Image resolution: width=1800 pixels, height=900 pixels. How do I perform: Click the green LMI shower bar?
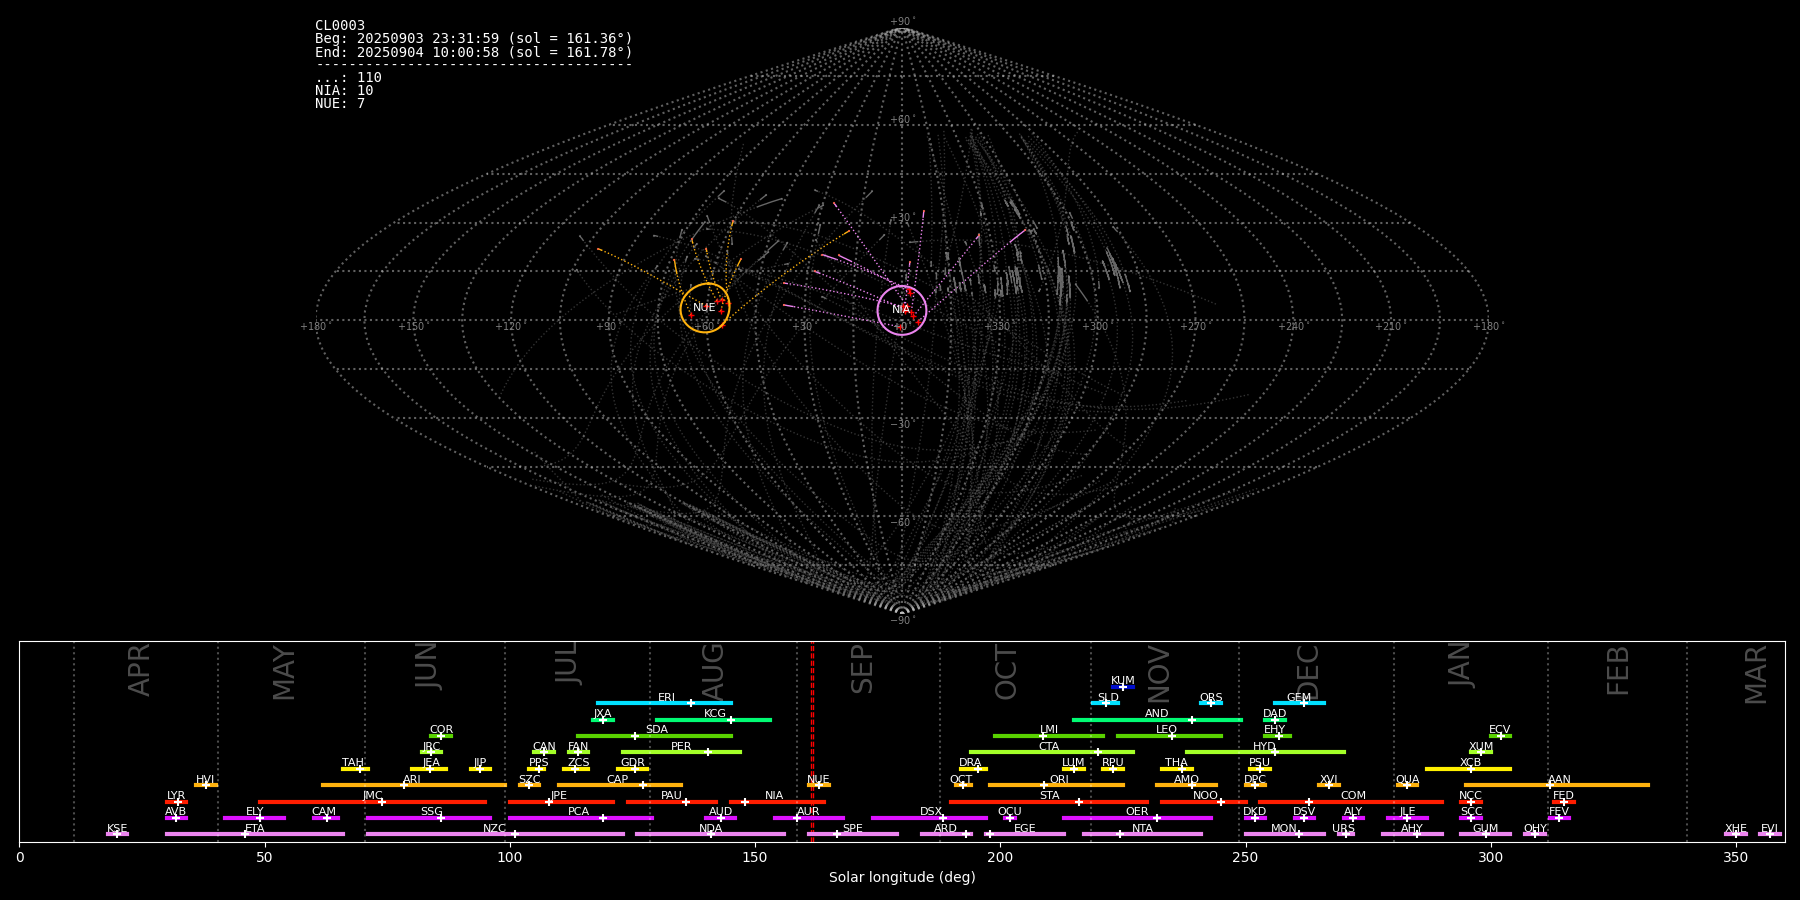tap(1049, 736)
